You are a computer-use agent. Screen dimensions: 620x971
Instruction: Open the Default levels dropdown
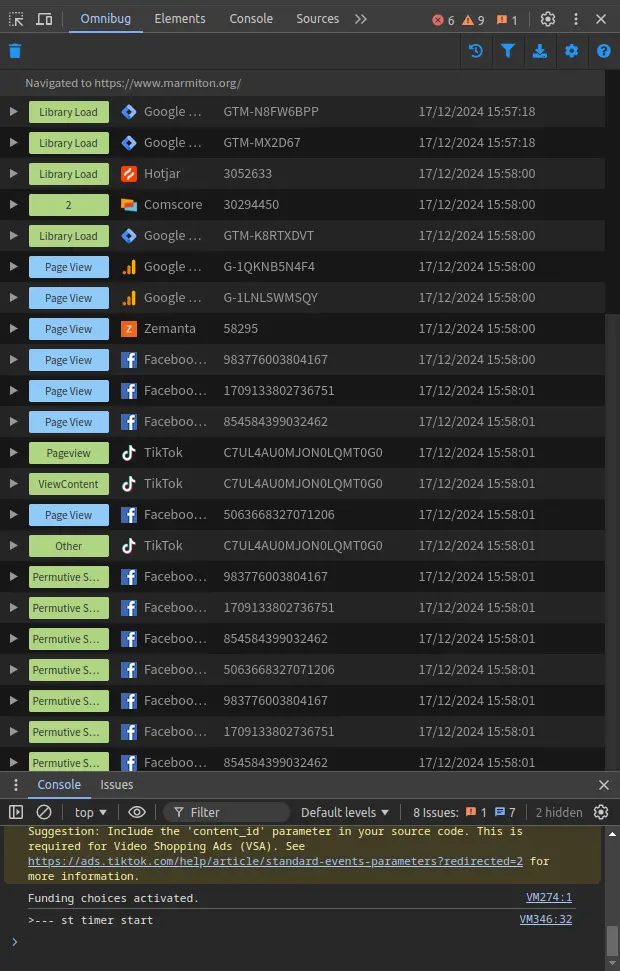coord(346,812)
